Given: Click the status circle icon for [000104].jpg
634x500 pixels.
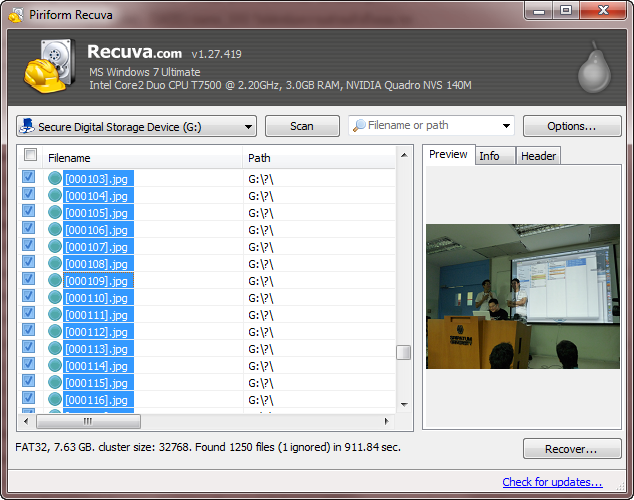Looking at the screenshot, I should 55,195.
